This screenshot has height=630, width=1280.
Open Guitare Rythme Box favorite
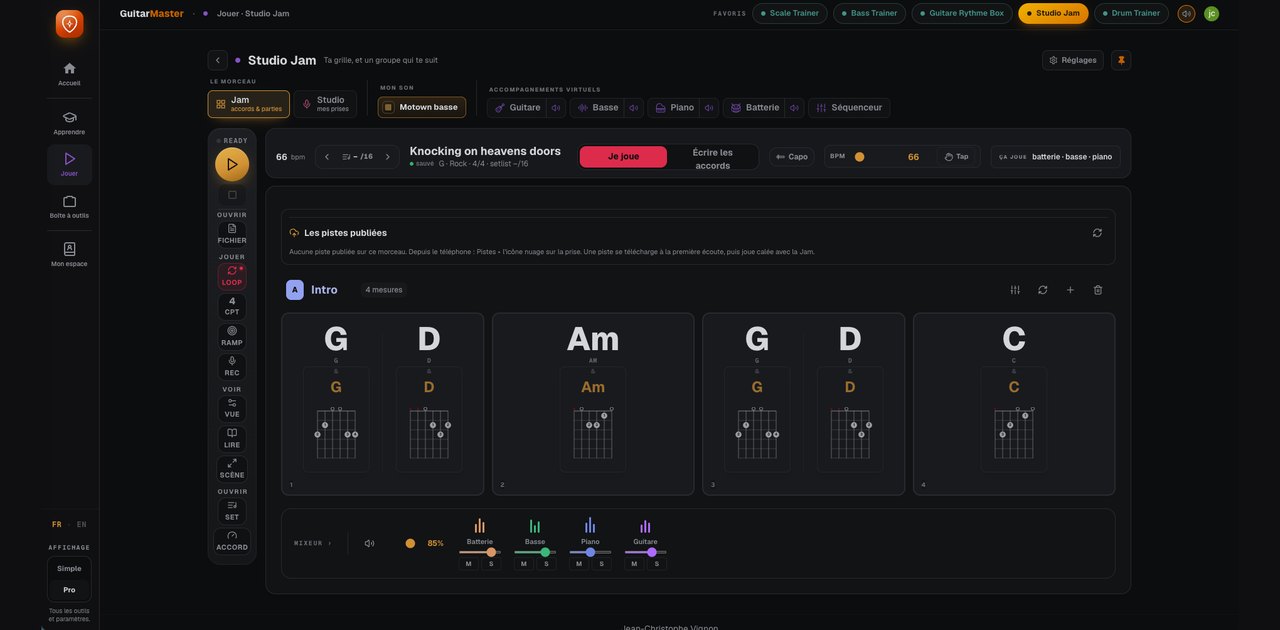962,13
